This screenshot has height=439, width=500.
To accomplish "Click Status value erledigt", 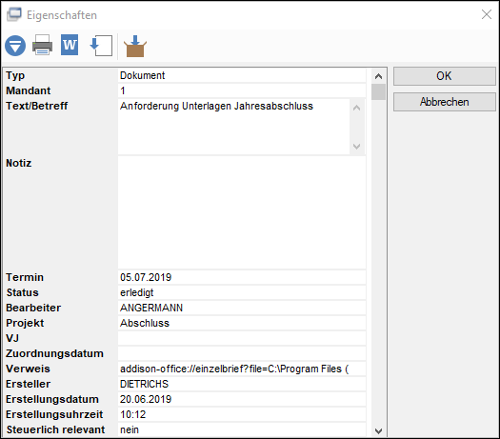I will click(x=242, y=293).
